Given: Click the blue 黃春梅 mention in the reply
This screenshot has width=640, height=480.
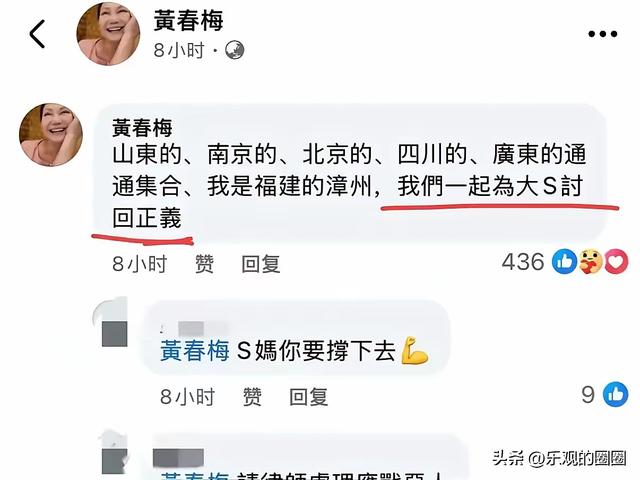Looking at the screenshot, I should (x=195, y=351).
